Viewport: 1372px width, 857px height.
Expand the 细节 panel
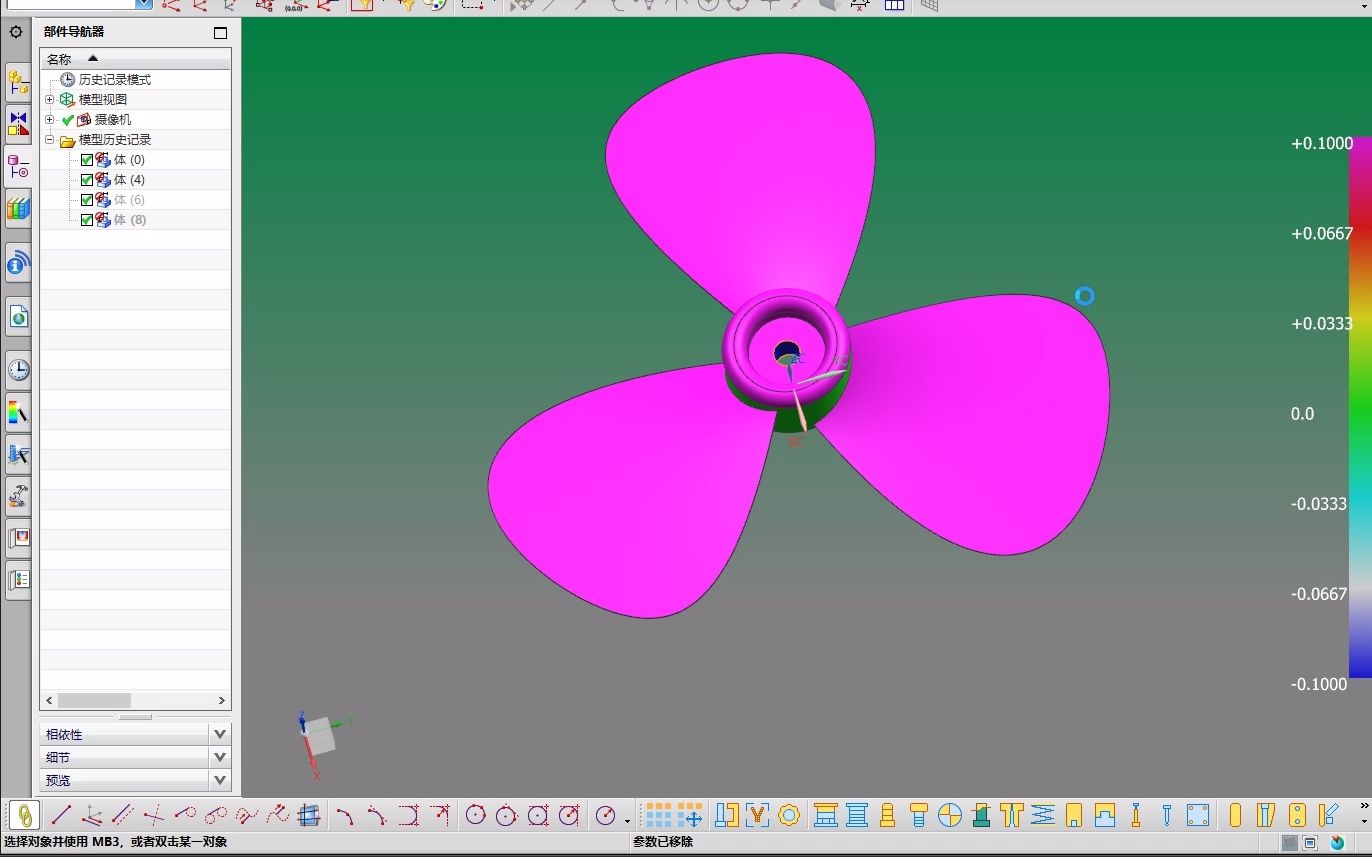pos(220,757)
